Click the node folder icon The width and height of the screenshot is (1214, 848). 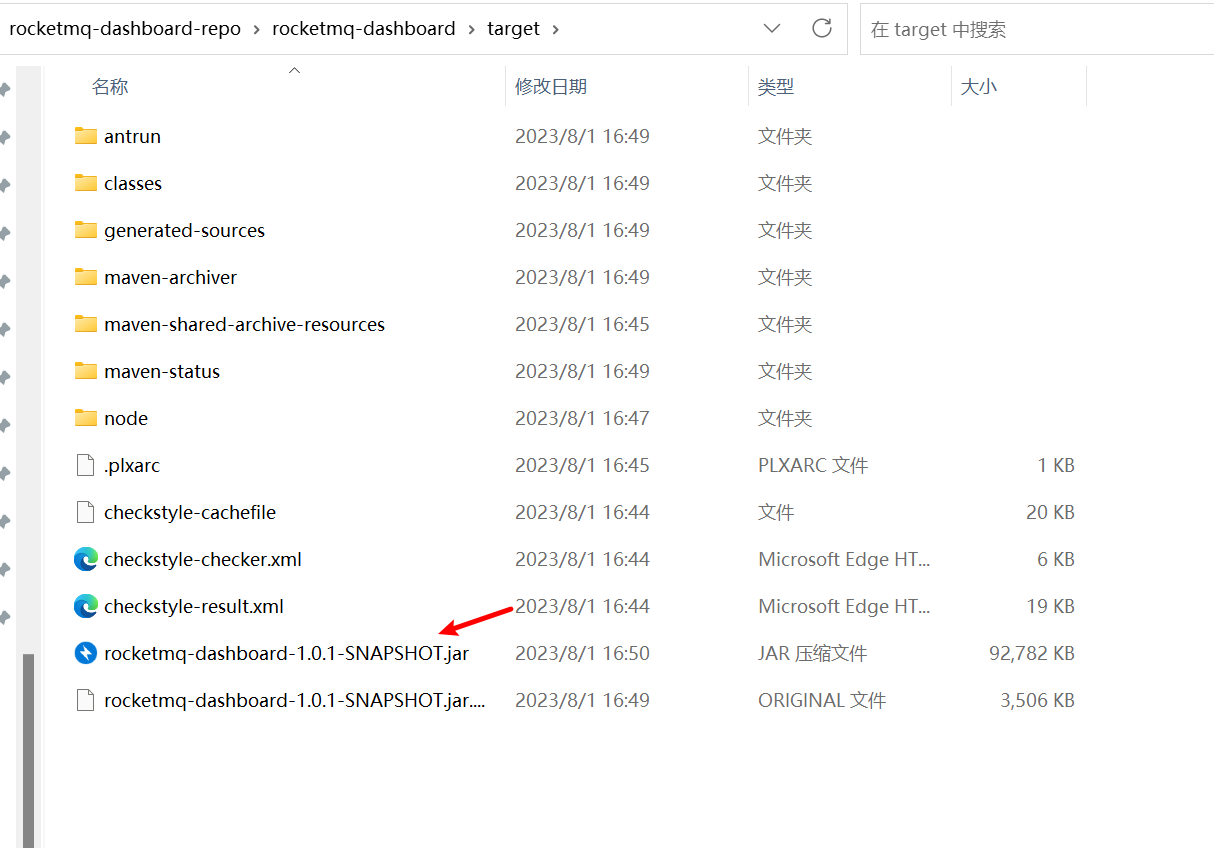(86, 418)
